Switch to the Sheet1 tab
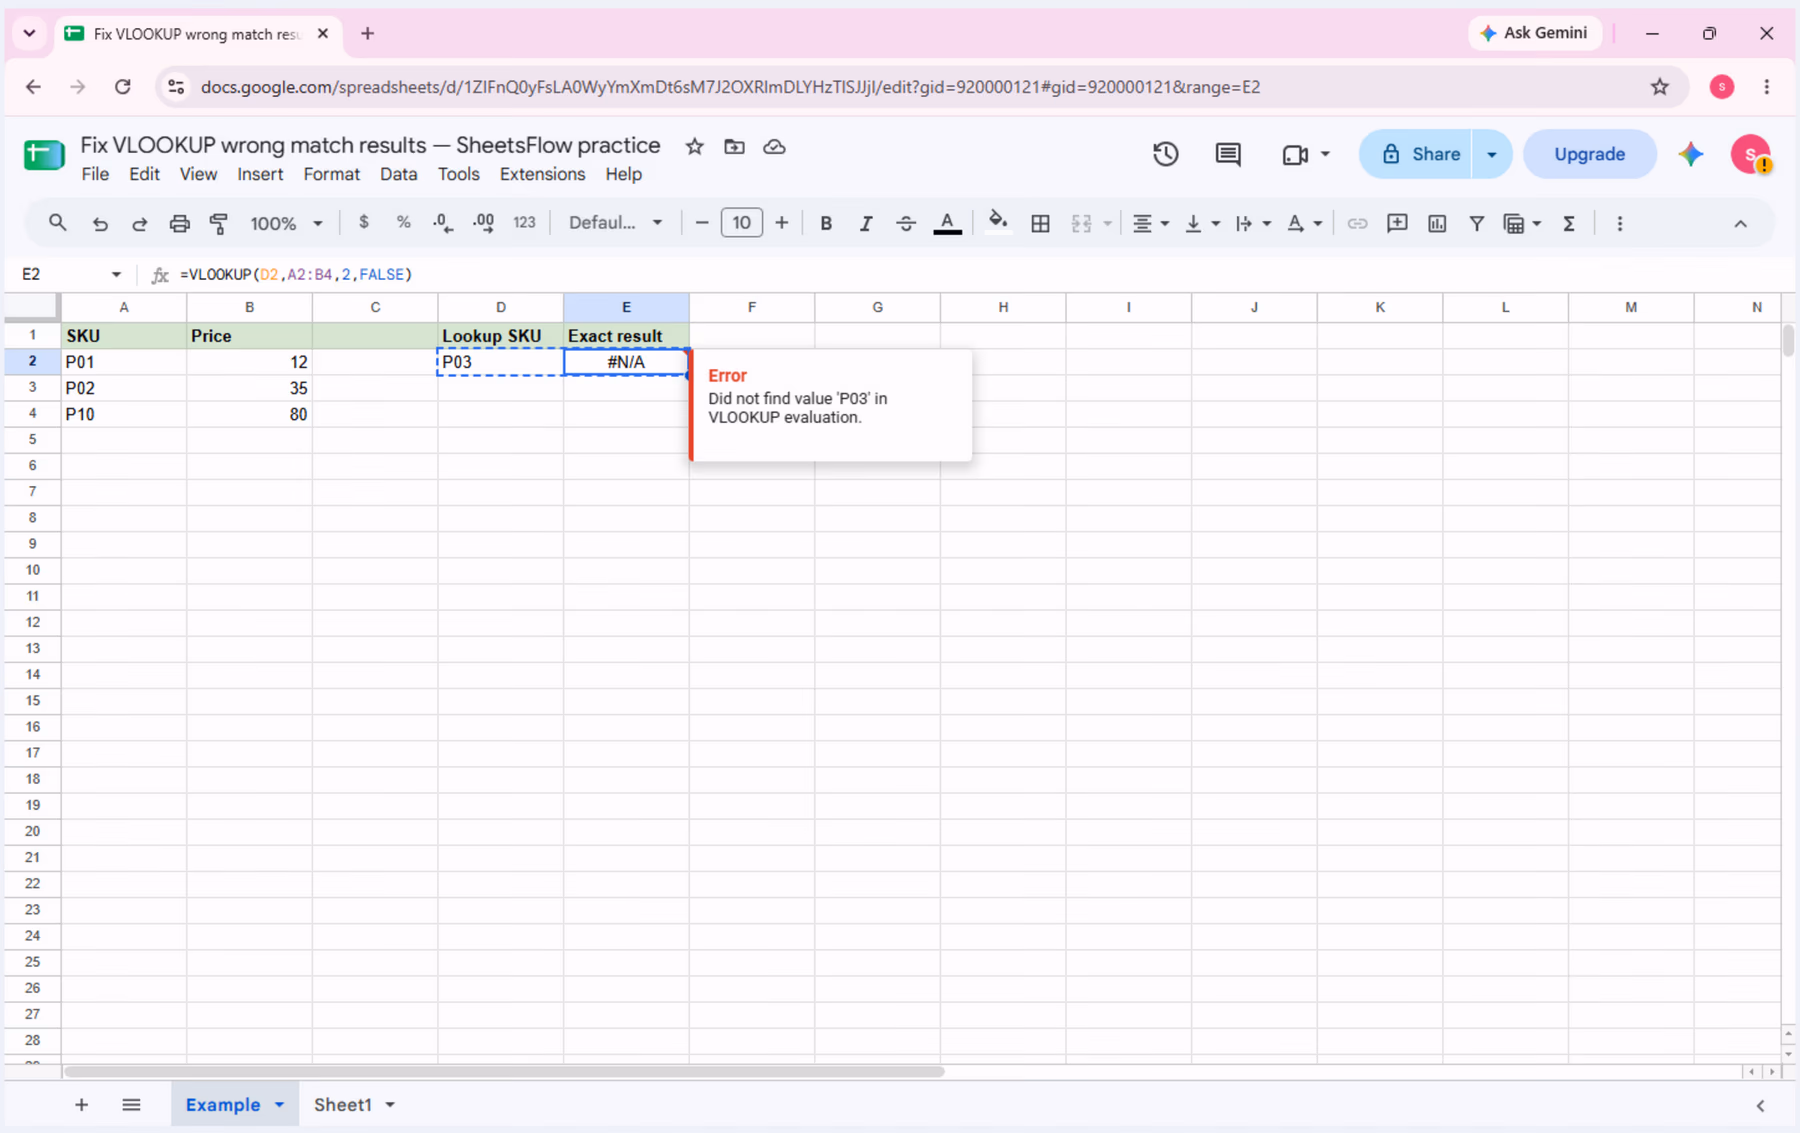 (x=343, y=1105)
